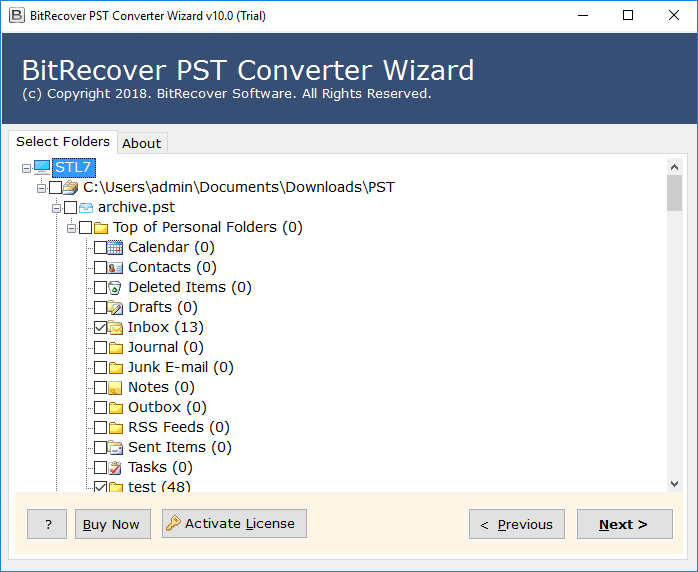Tick the Junk E-mail checkbox

click(x=101, y=368)
